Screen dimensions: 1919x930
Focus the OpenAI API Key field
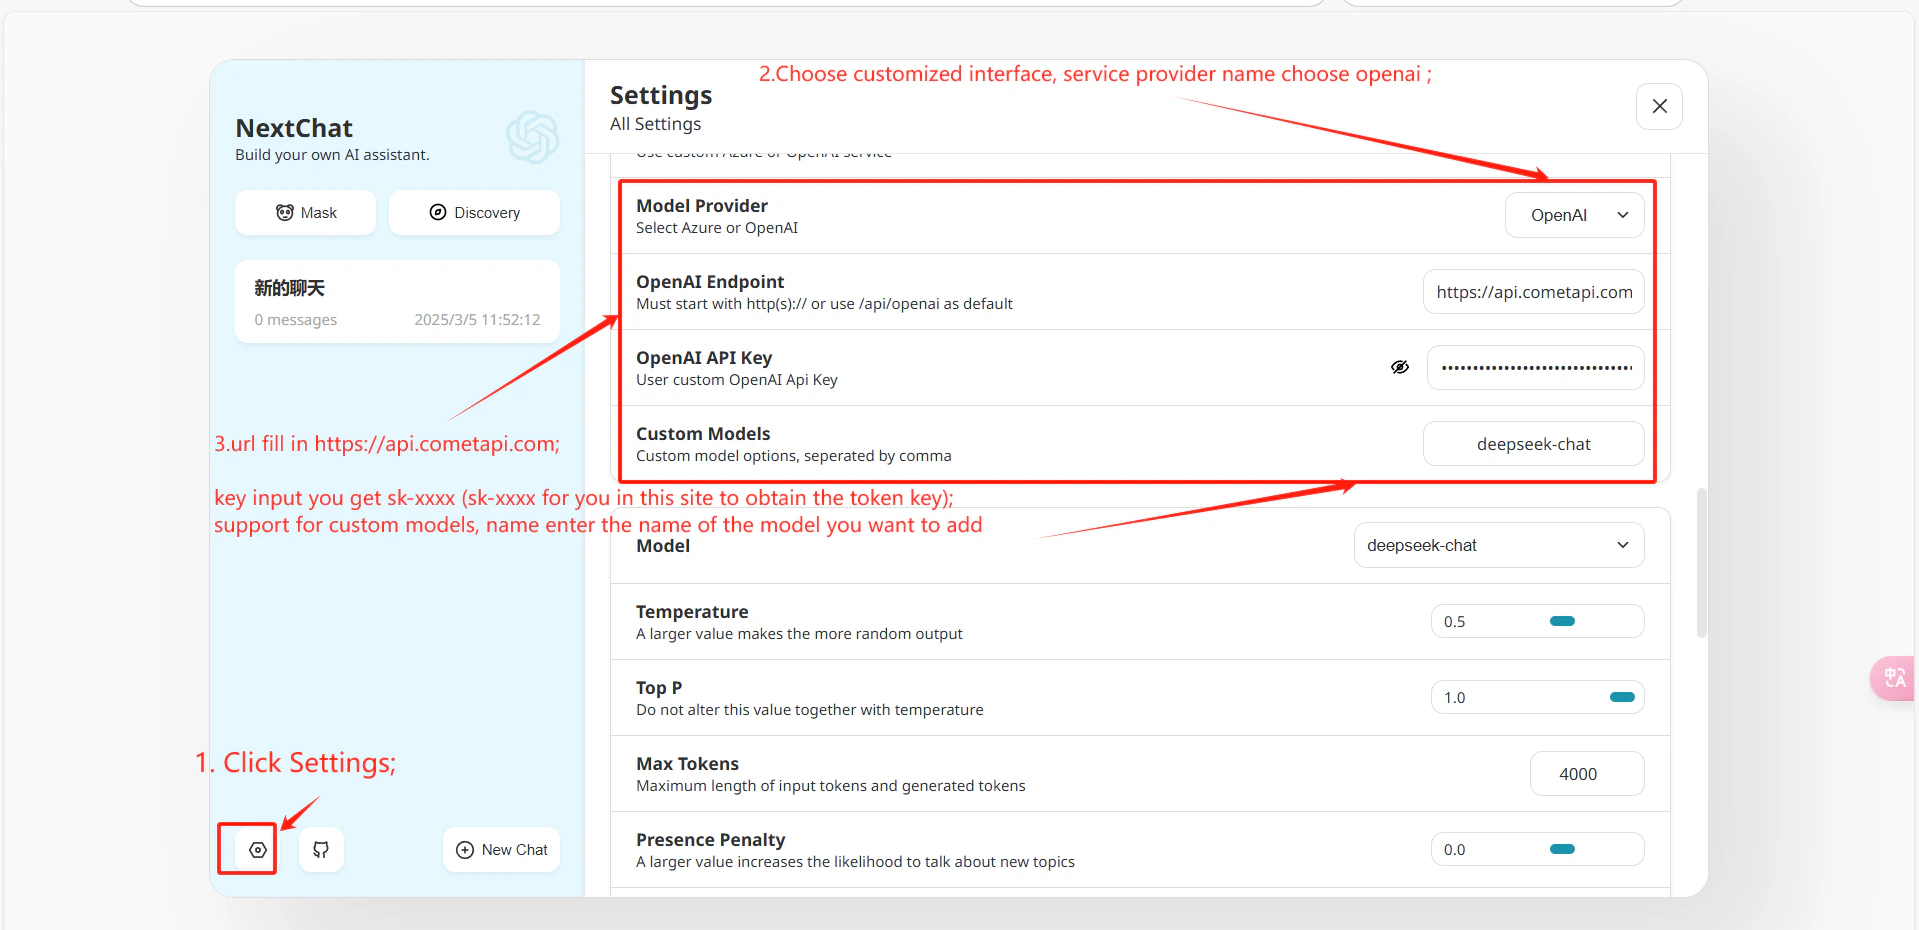point(1536,367)
